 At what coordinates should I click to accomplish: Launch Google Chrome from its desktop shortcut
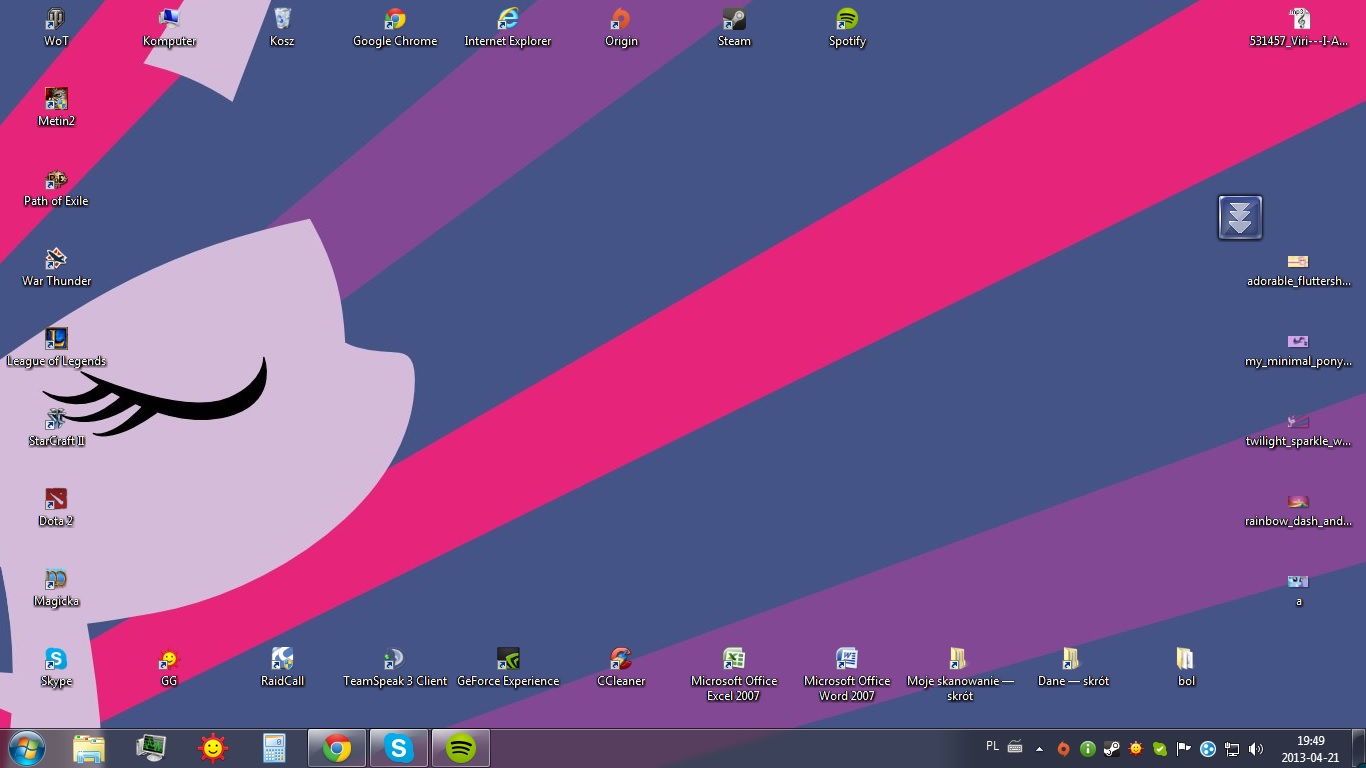coord(395,28)
